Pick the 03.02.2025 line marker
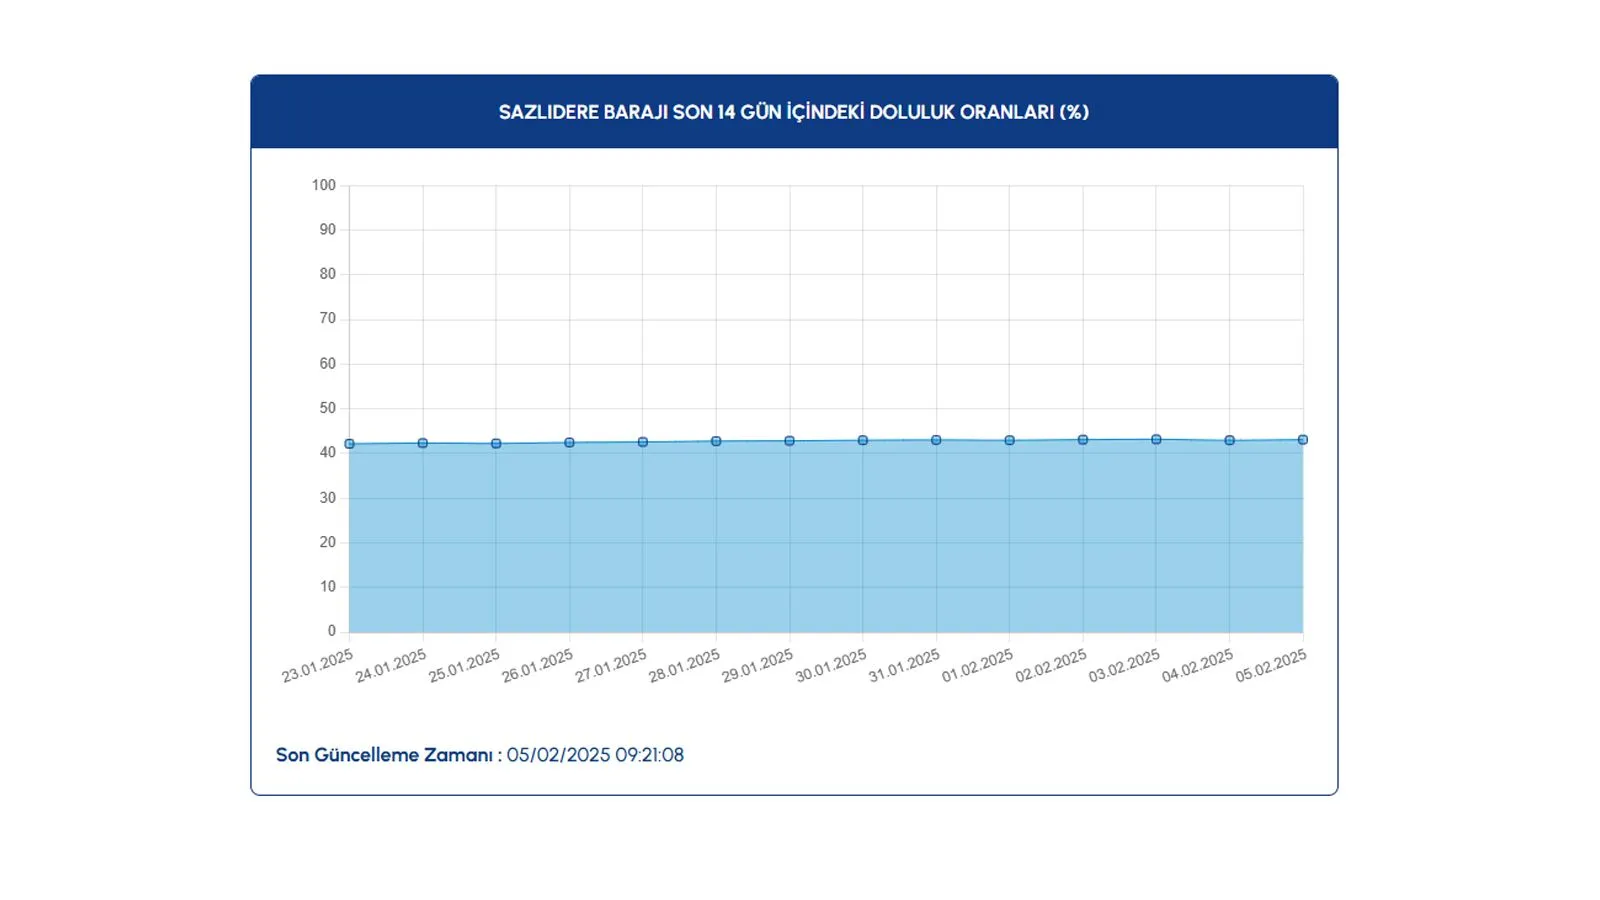The image size is (1600, 900). (1156, 439)
